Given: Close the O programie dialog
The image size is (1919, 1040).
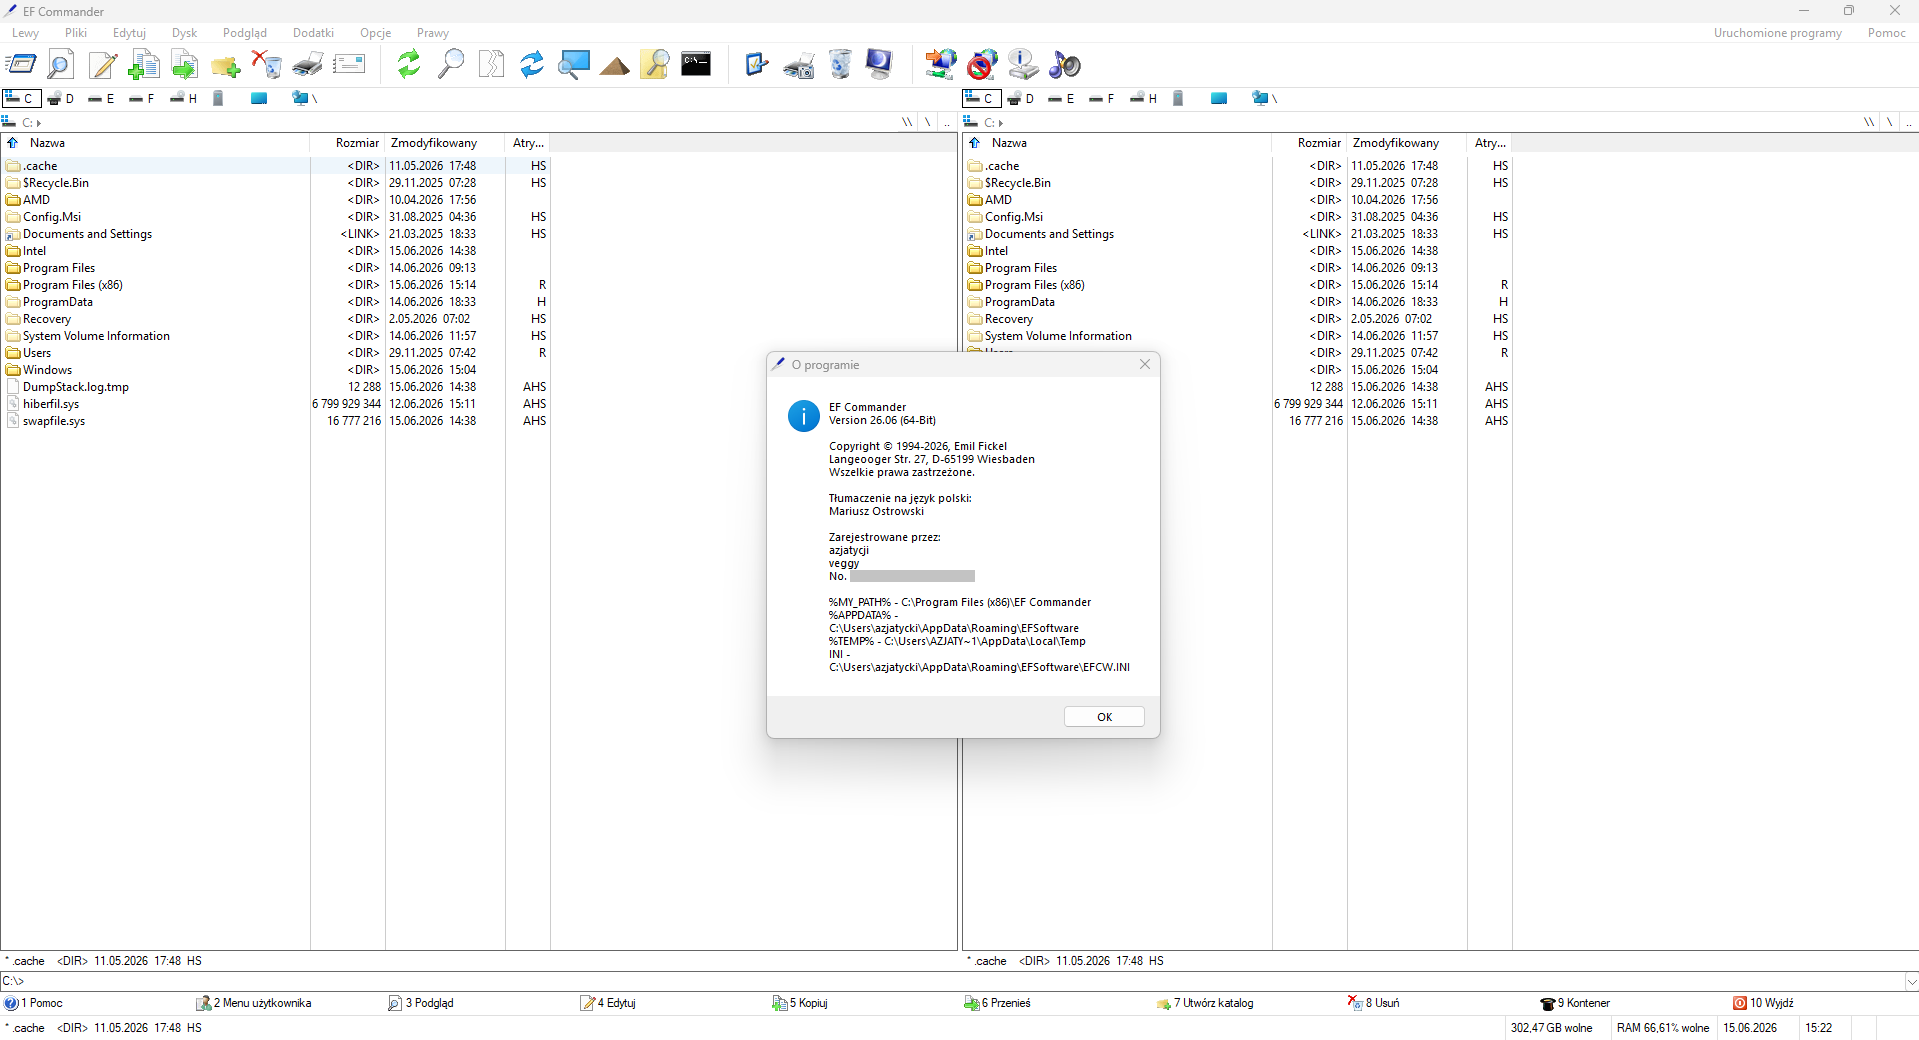Looking at the screenshot, I should pyautogui.click(x=1145, y=365).
